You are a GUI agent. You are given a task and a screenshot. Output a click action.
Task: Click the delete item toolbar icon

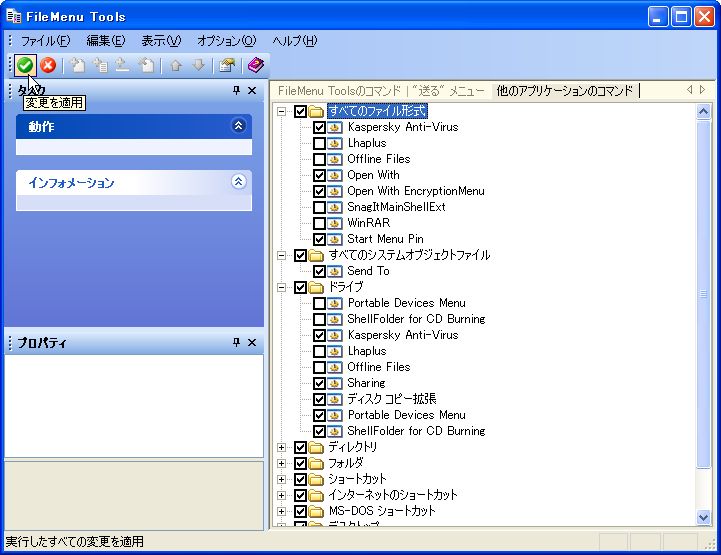146,65
